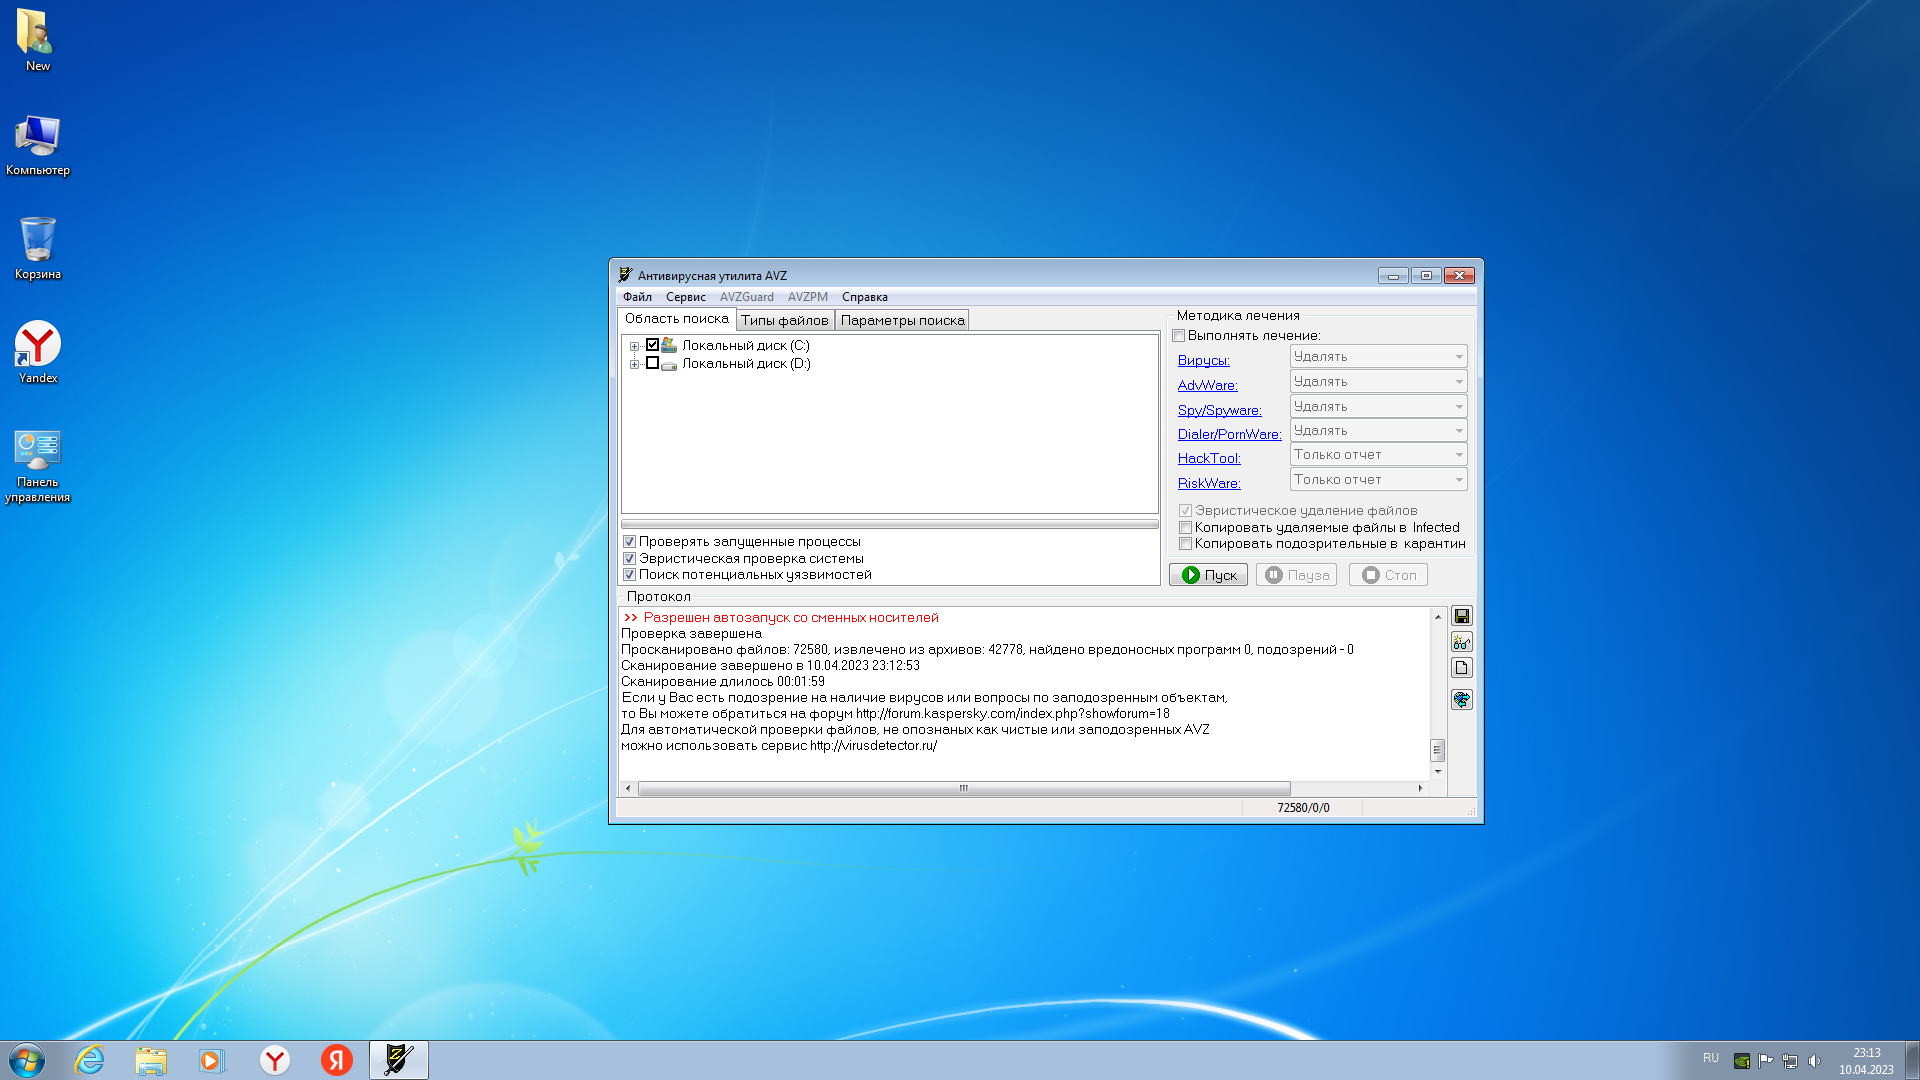Click the save protocol floppy disk icon

click(1461, 616)
